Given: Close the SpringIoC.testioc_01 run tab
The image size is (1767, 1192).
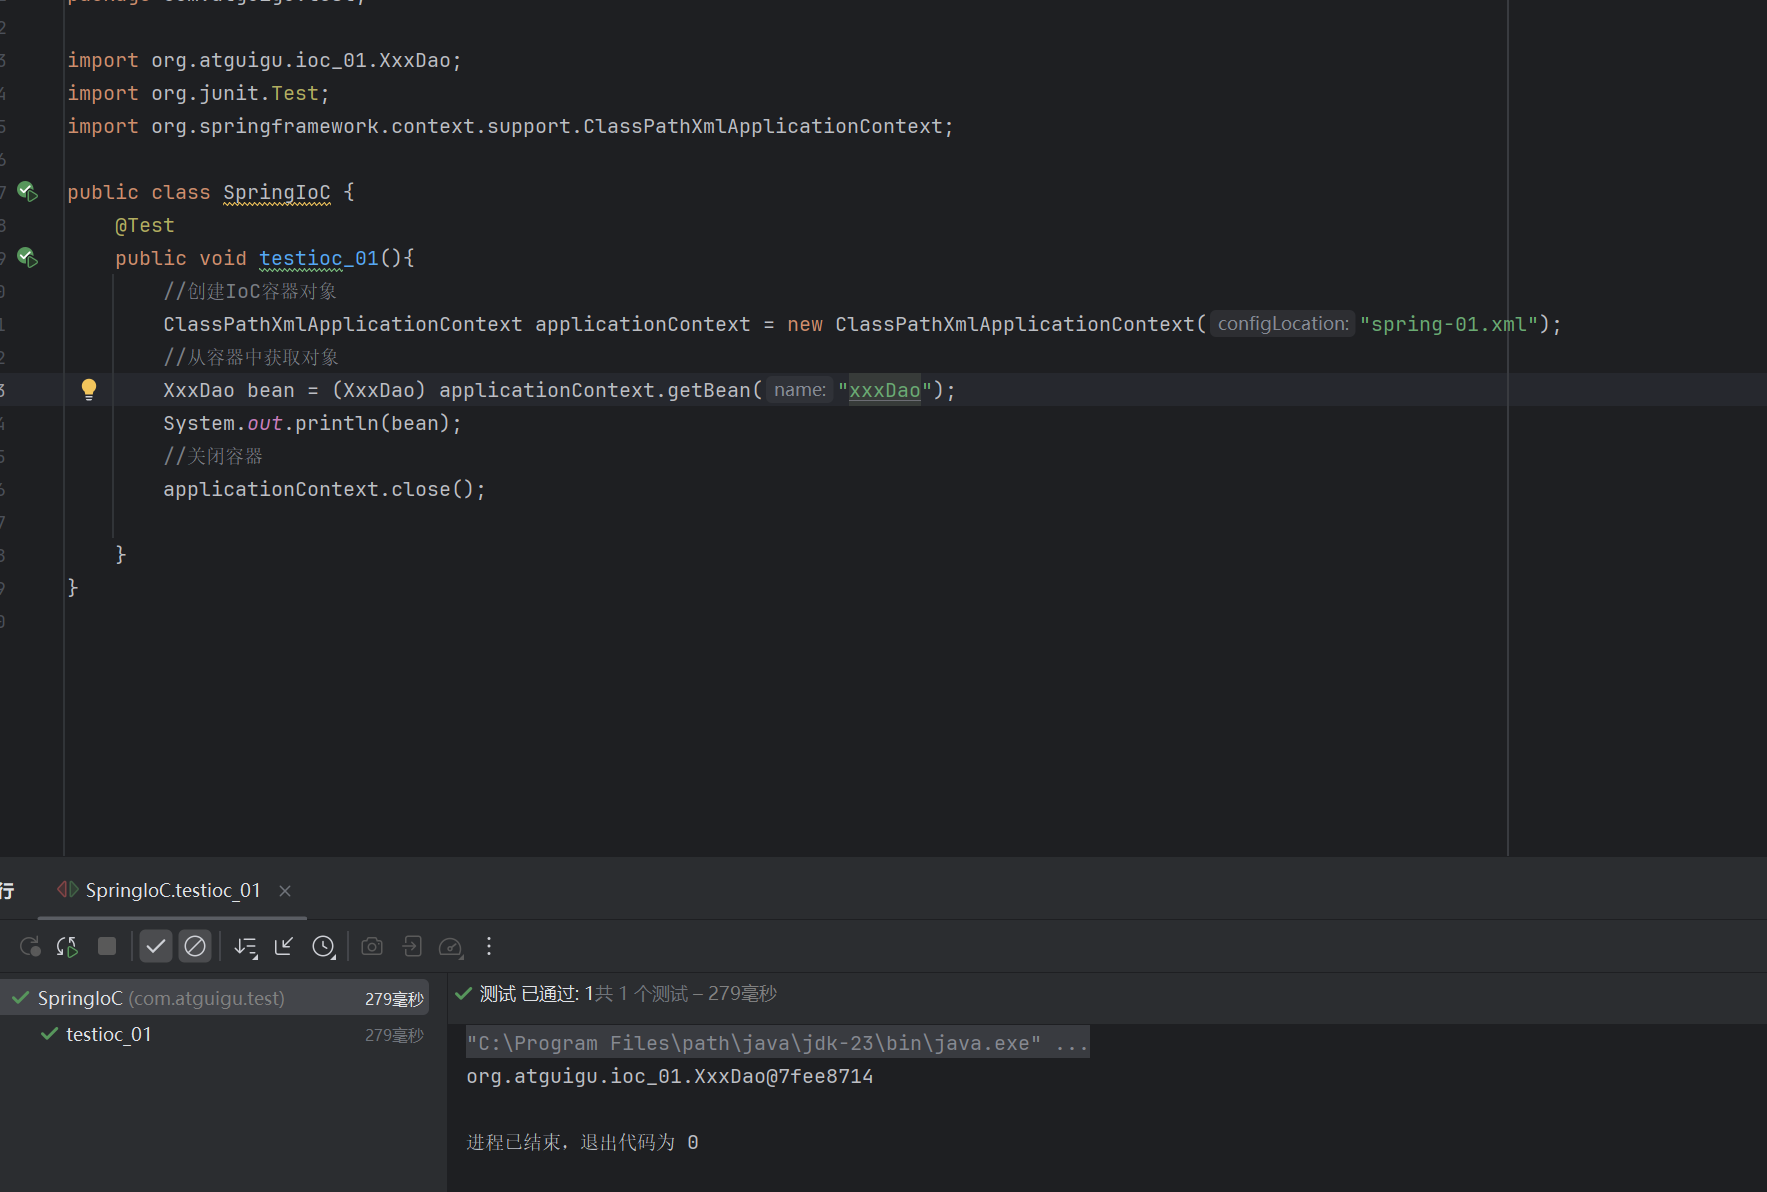Looking at the screenshot, I should click(285, 891).
